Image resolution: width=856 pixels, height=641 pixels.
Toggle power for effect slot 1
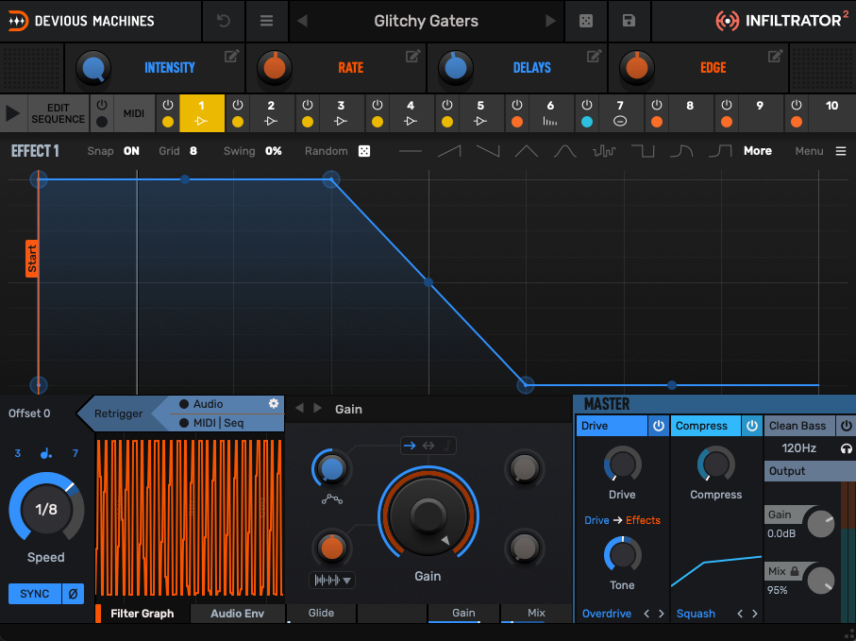[168, 105]
